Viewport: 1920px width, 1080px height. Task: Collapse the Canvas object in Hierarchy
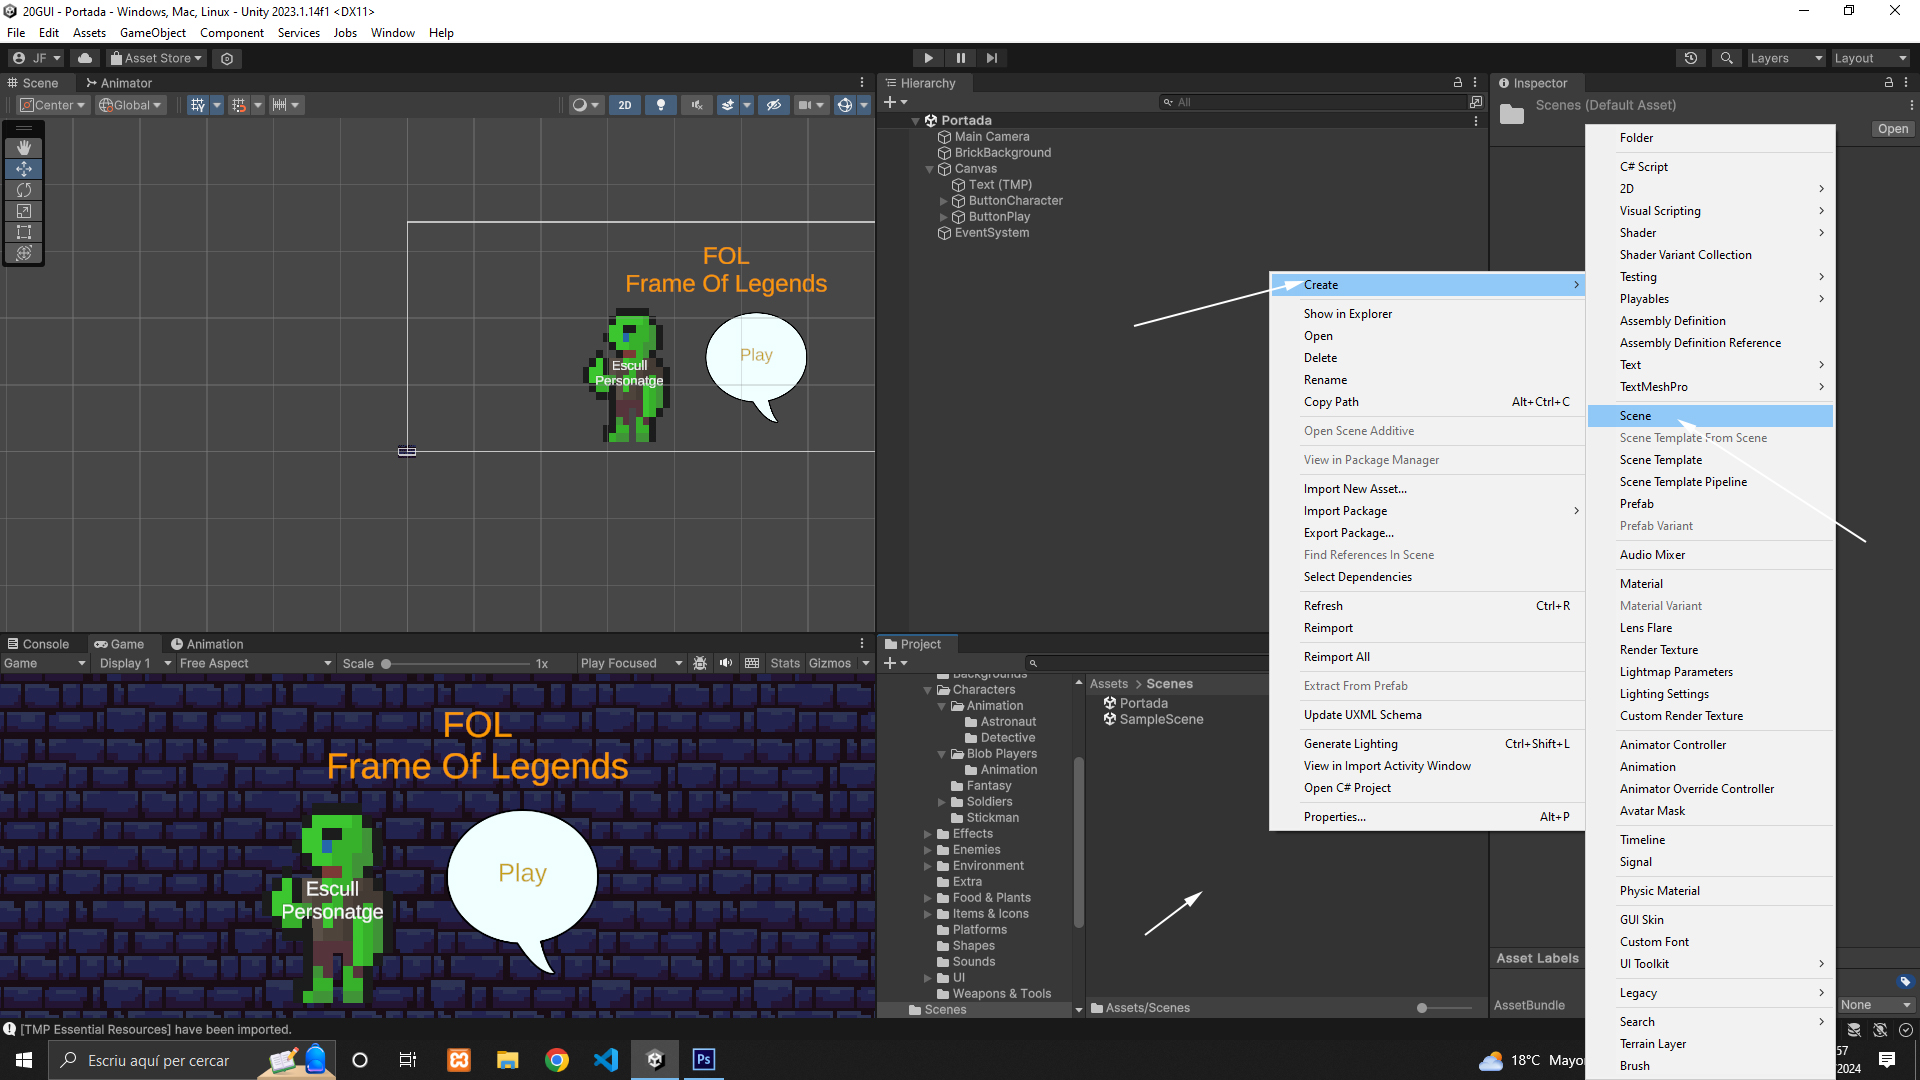tap(929, 169)
